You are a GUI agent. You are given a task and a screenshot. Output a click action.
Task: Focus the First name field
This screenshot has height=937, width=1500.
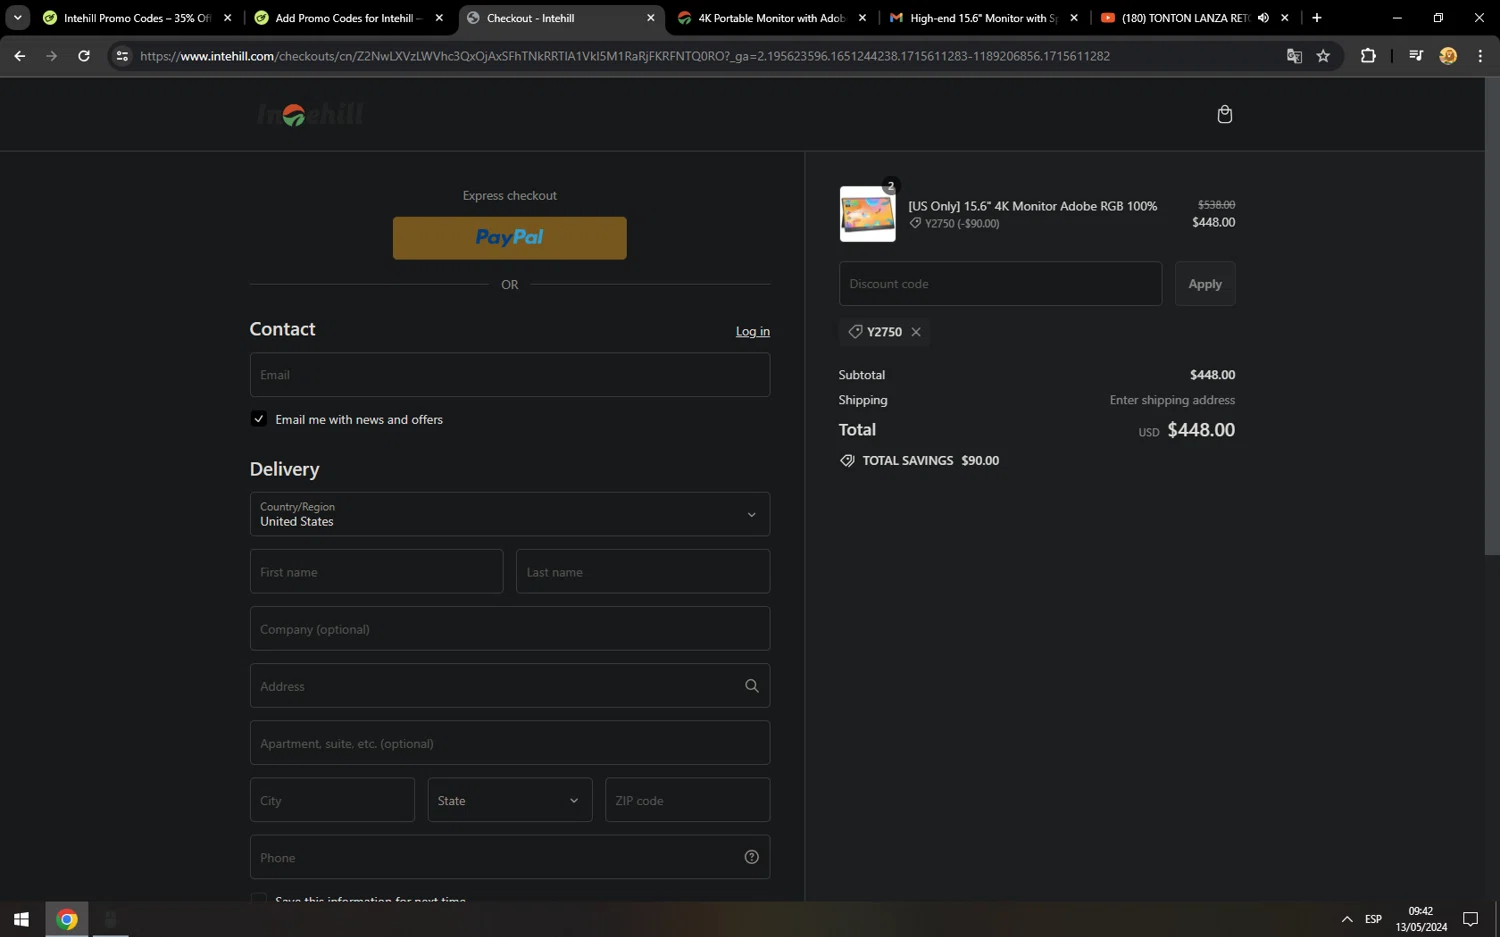(376, 572)
